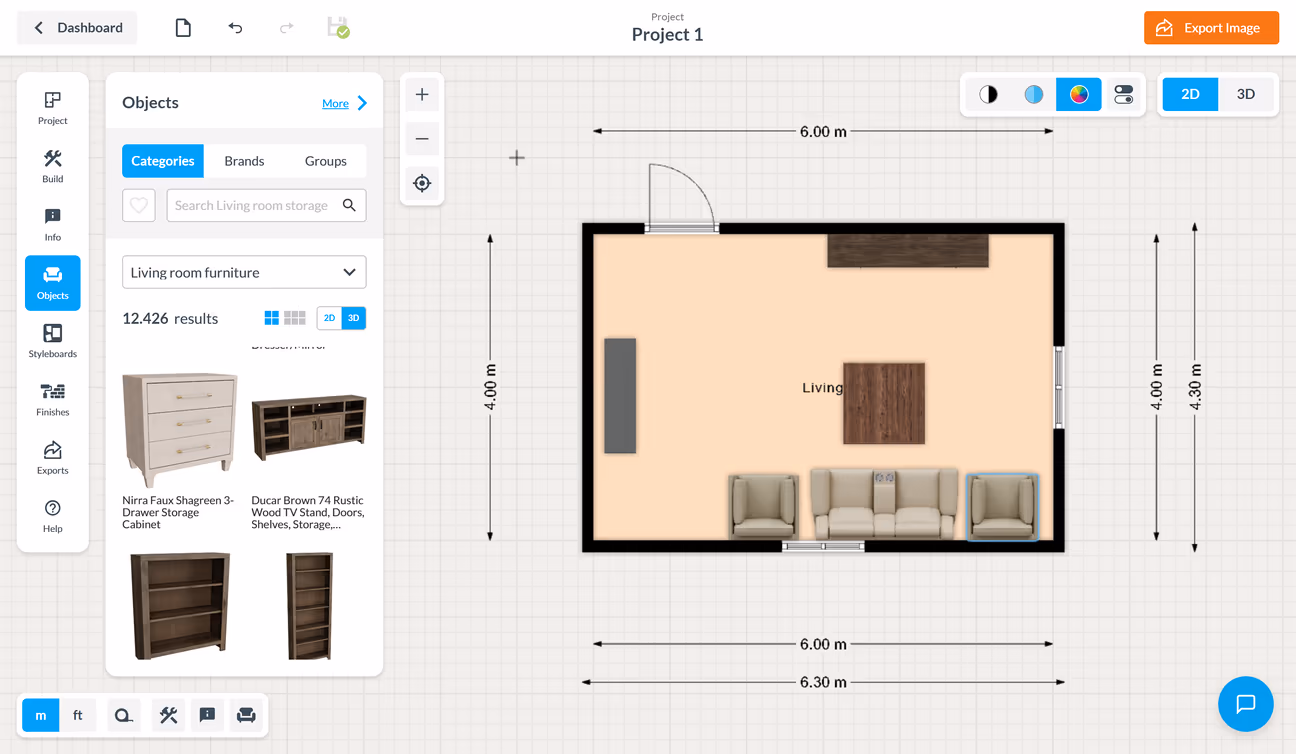
Task: Switch canvas to 2D view
Action: (x=1190, y=94)
